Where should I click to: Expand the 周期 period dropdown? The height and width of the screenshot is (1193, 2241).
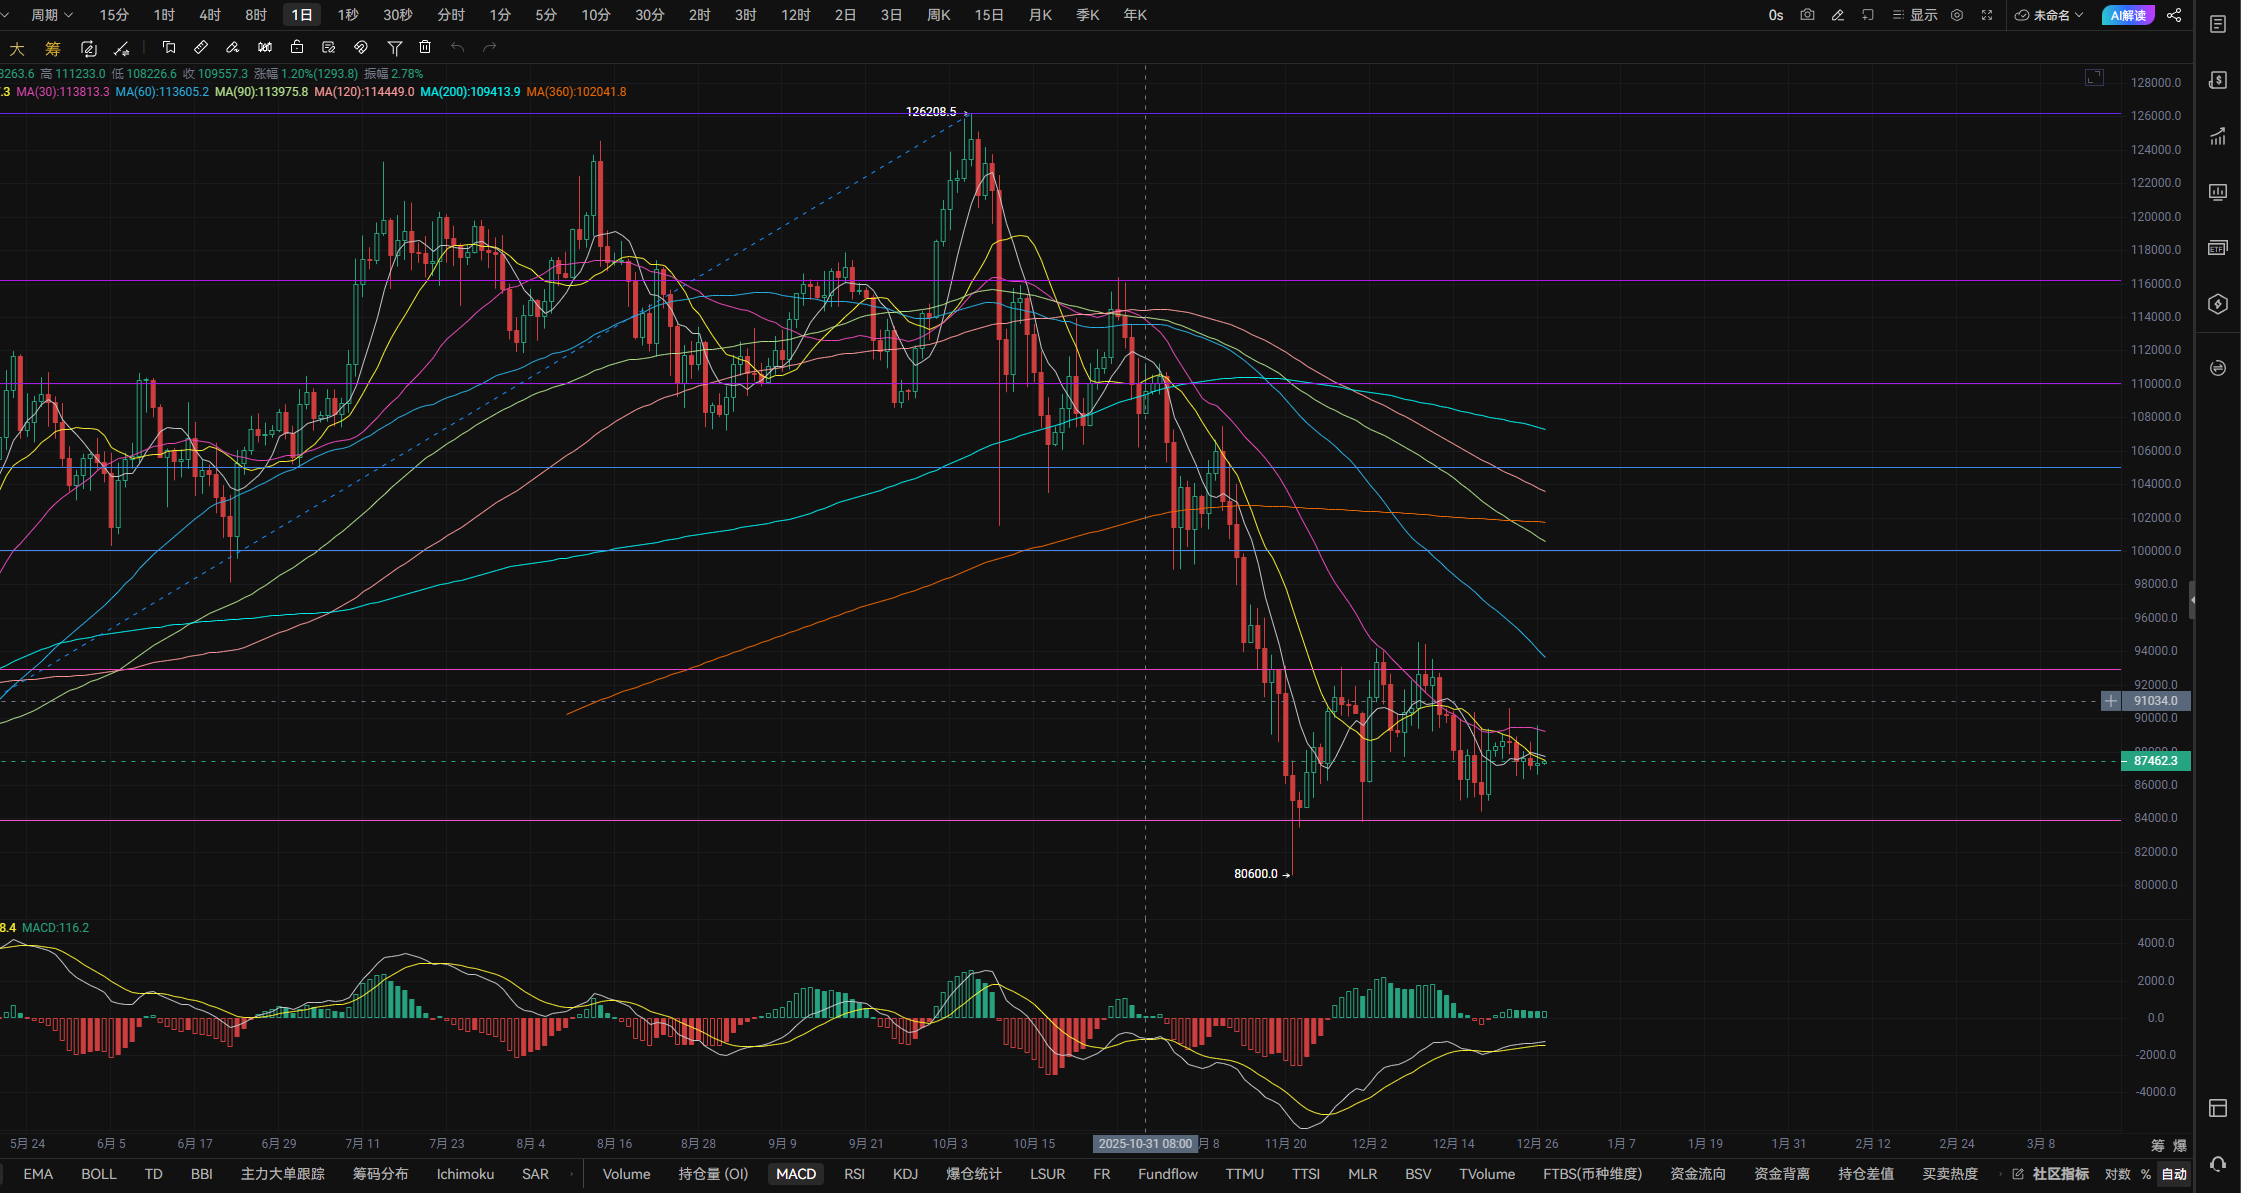(51, 15)
